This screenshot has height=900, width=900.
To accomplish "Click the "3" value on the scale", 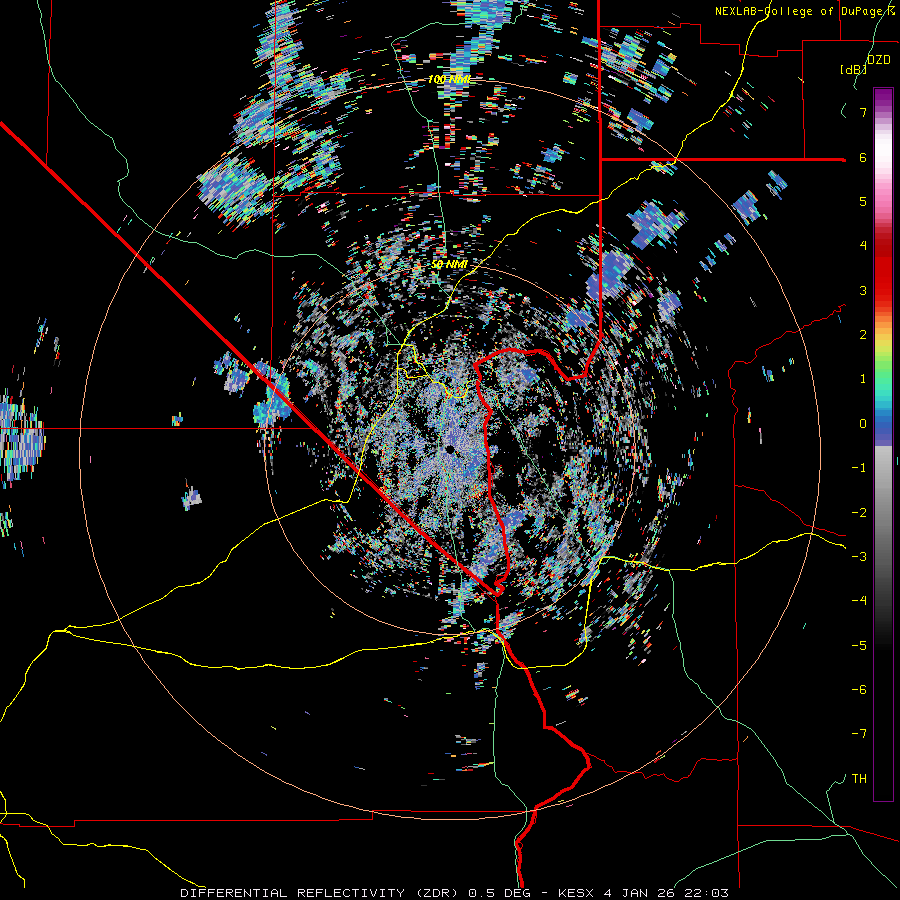I will coord(863,290).
